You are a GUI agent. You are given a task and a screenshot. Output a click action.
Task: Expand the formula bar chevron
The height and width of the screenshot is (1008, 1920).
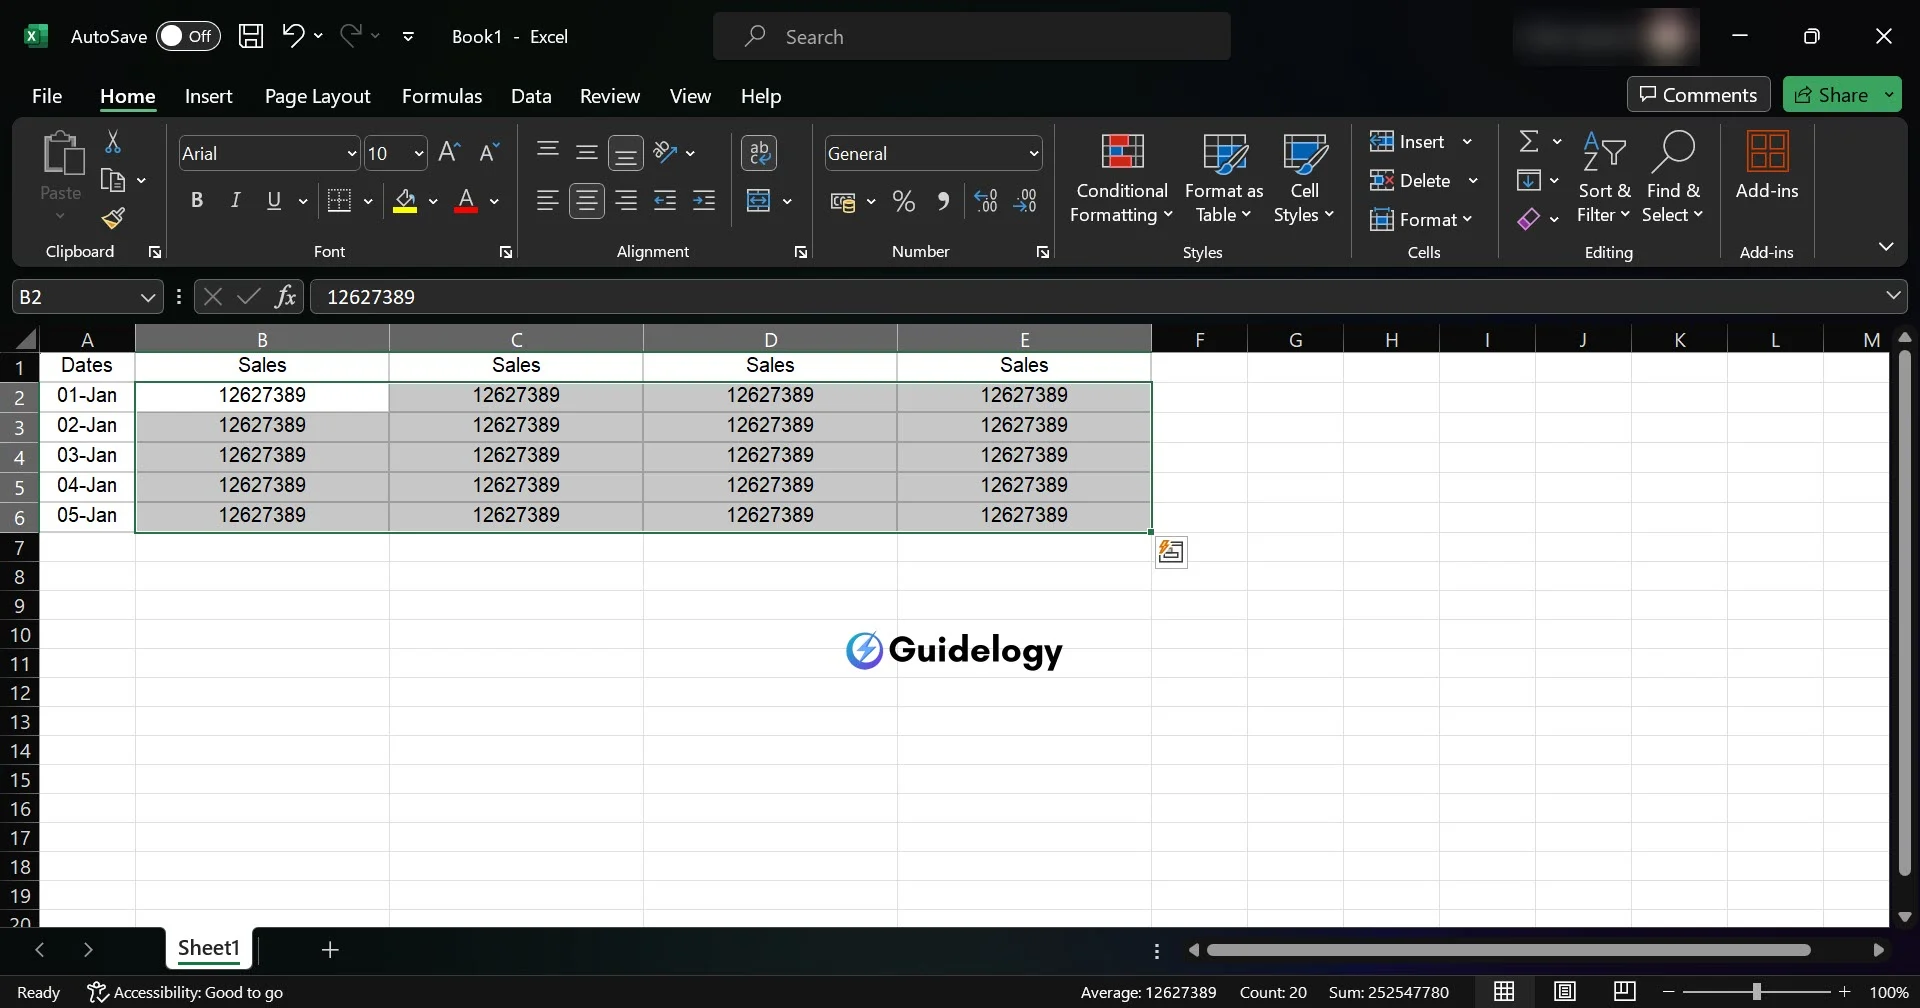coord(1892,295)
